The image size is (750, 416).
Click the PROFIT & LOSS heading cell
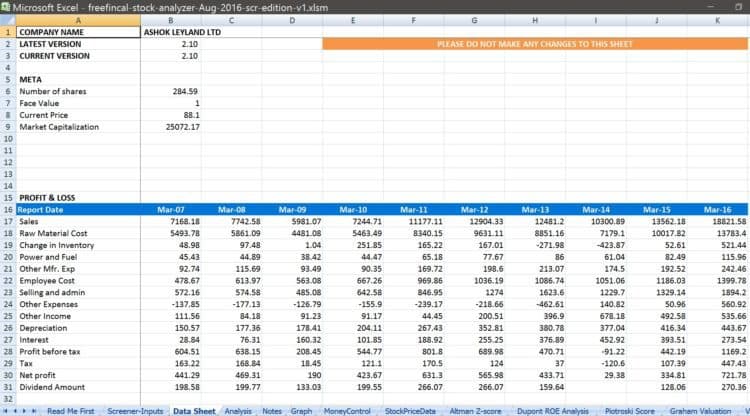pyautogui.click(x=78, y=198)
